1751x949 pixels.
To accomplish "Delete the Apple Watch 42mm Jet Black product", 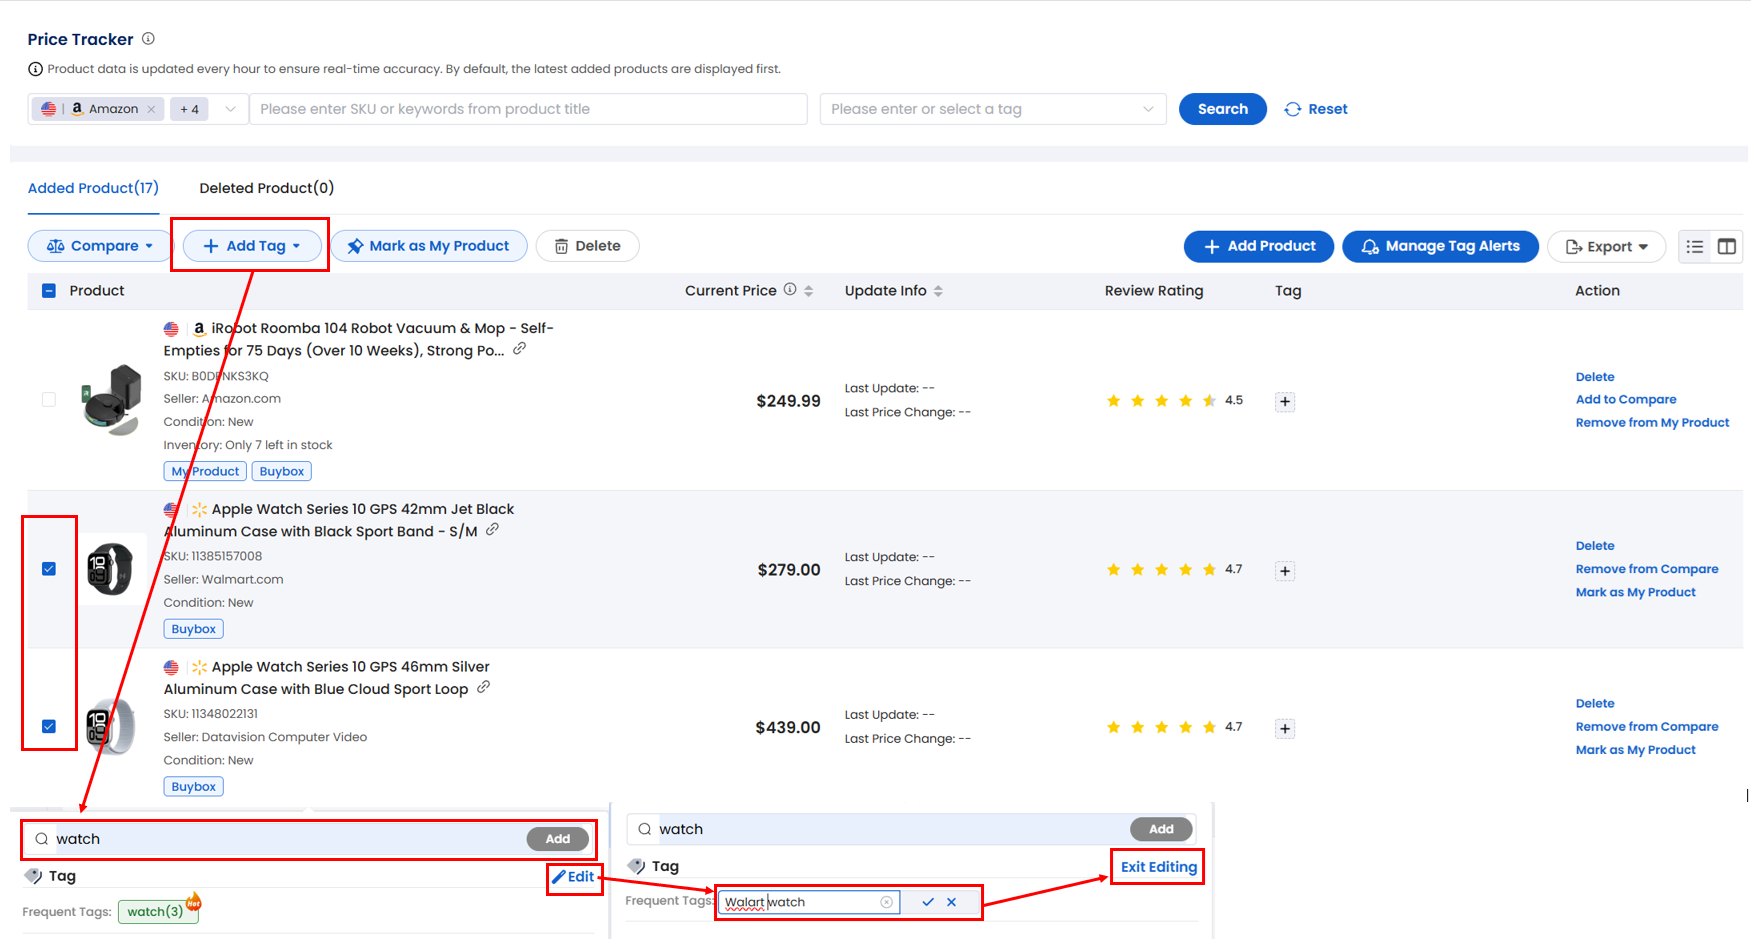I will (1595, 546).
